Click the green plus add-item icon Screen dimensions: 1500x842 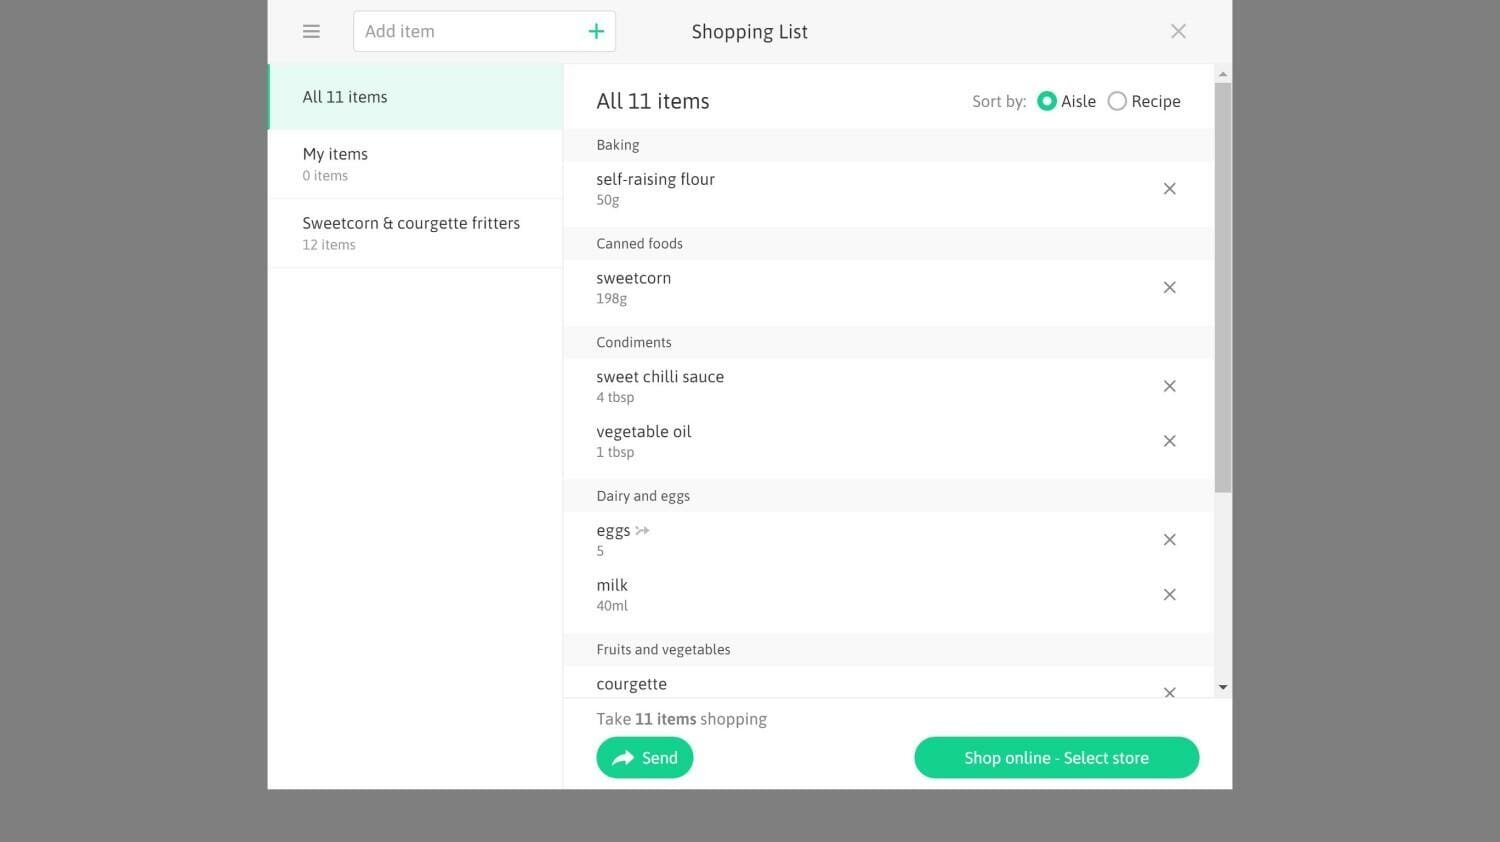596,32
